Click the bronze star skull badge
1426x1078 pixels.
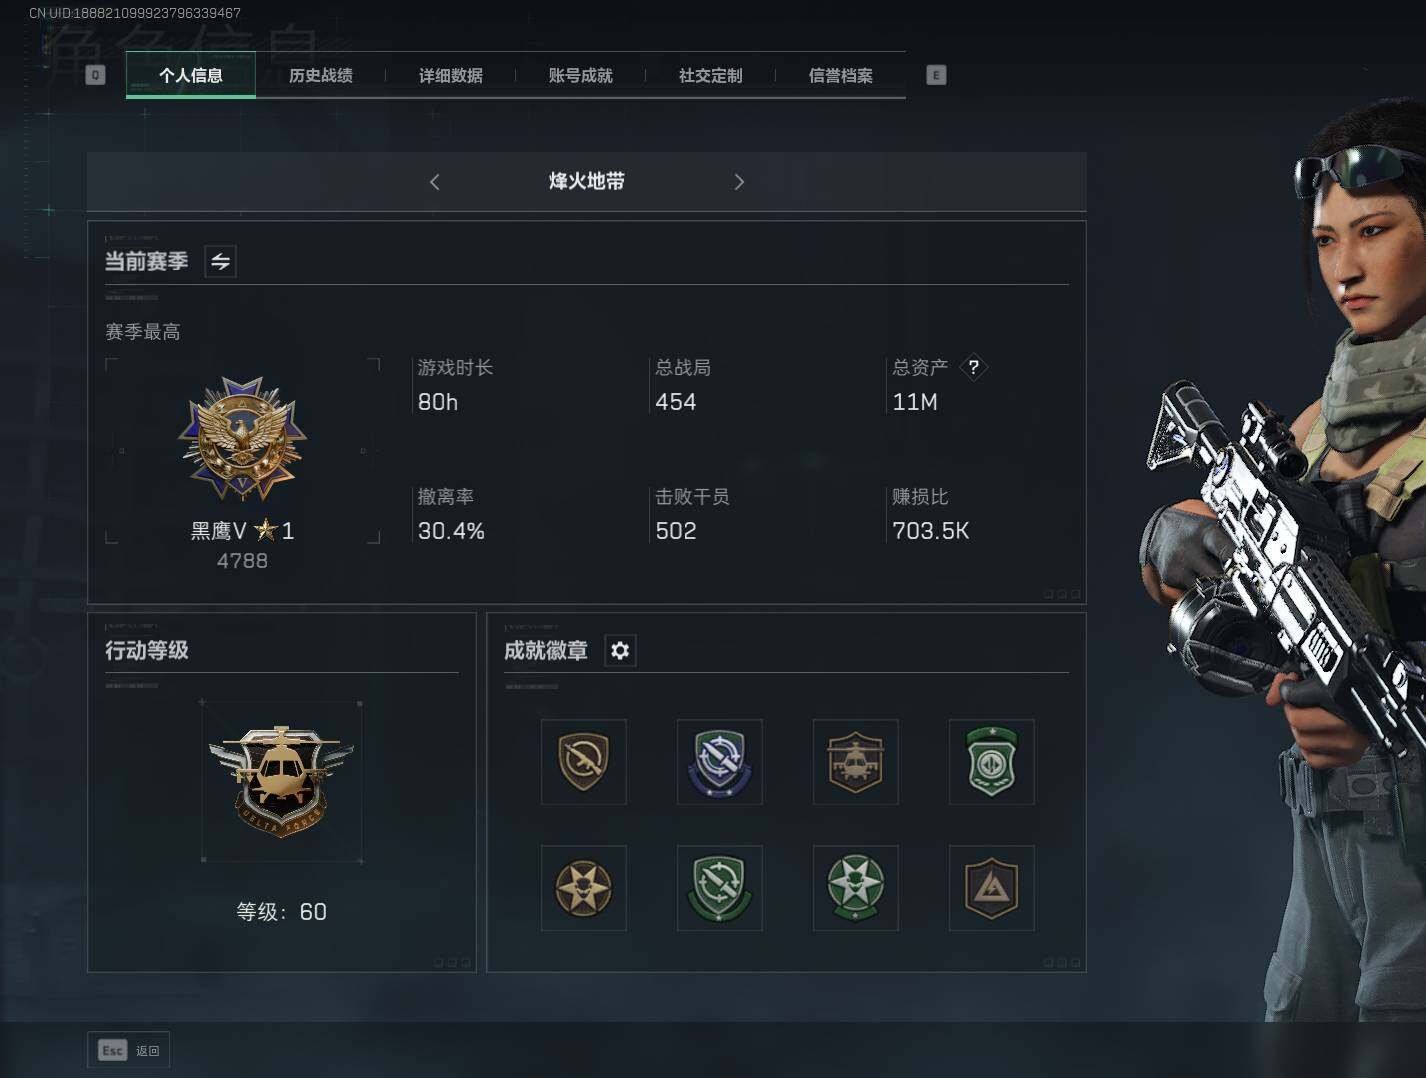(x=584, y=888)
